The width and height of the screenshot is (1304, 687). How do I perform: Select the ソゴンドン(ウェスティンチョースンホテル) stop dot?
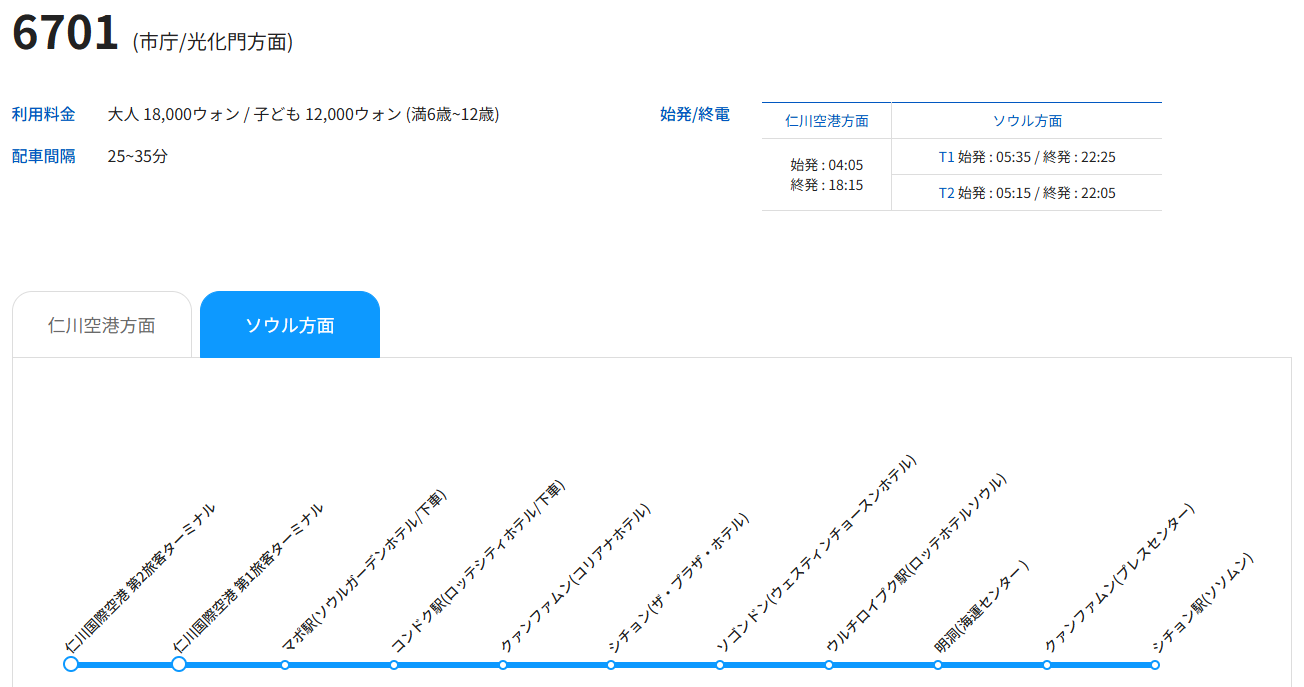[x=720, y=665]
